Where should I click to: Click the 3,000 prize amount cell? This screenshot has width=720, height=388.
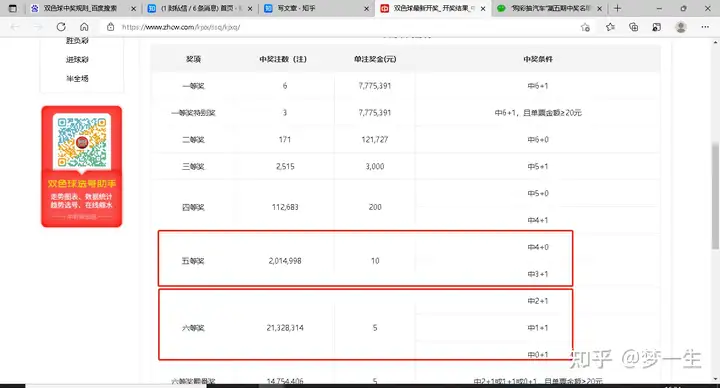click(375, 166)
